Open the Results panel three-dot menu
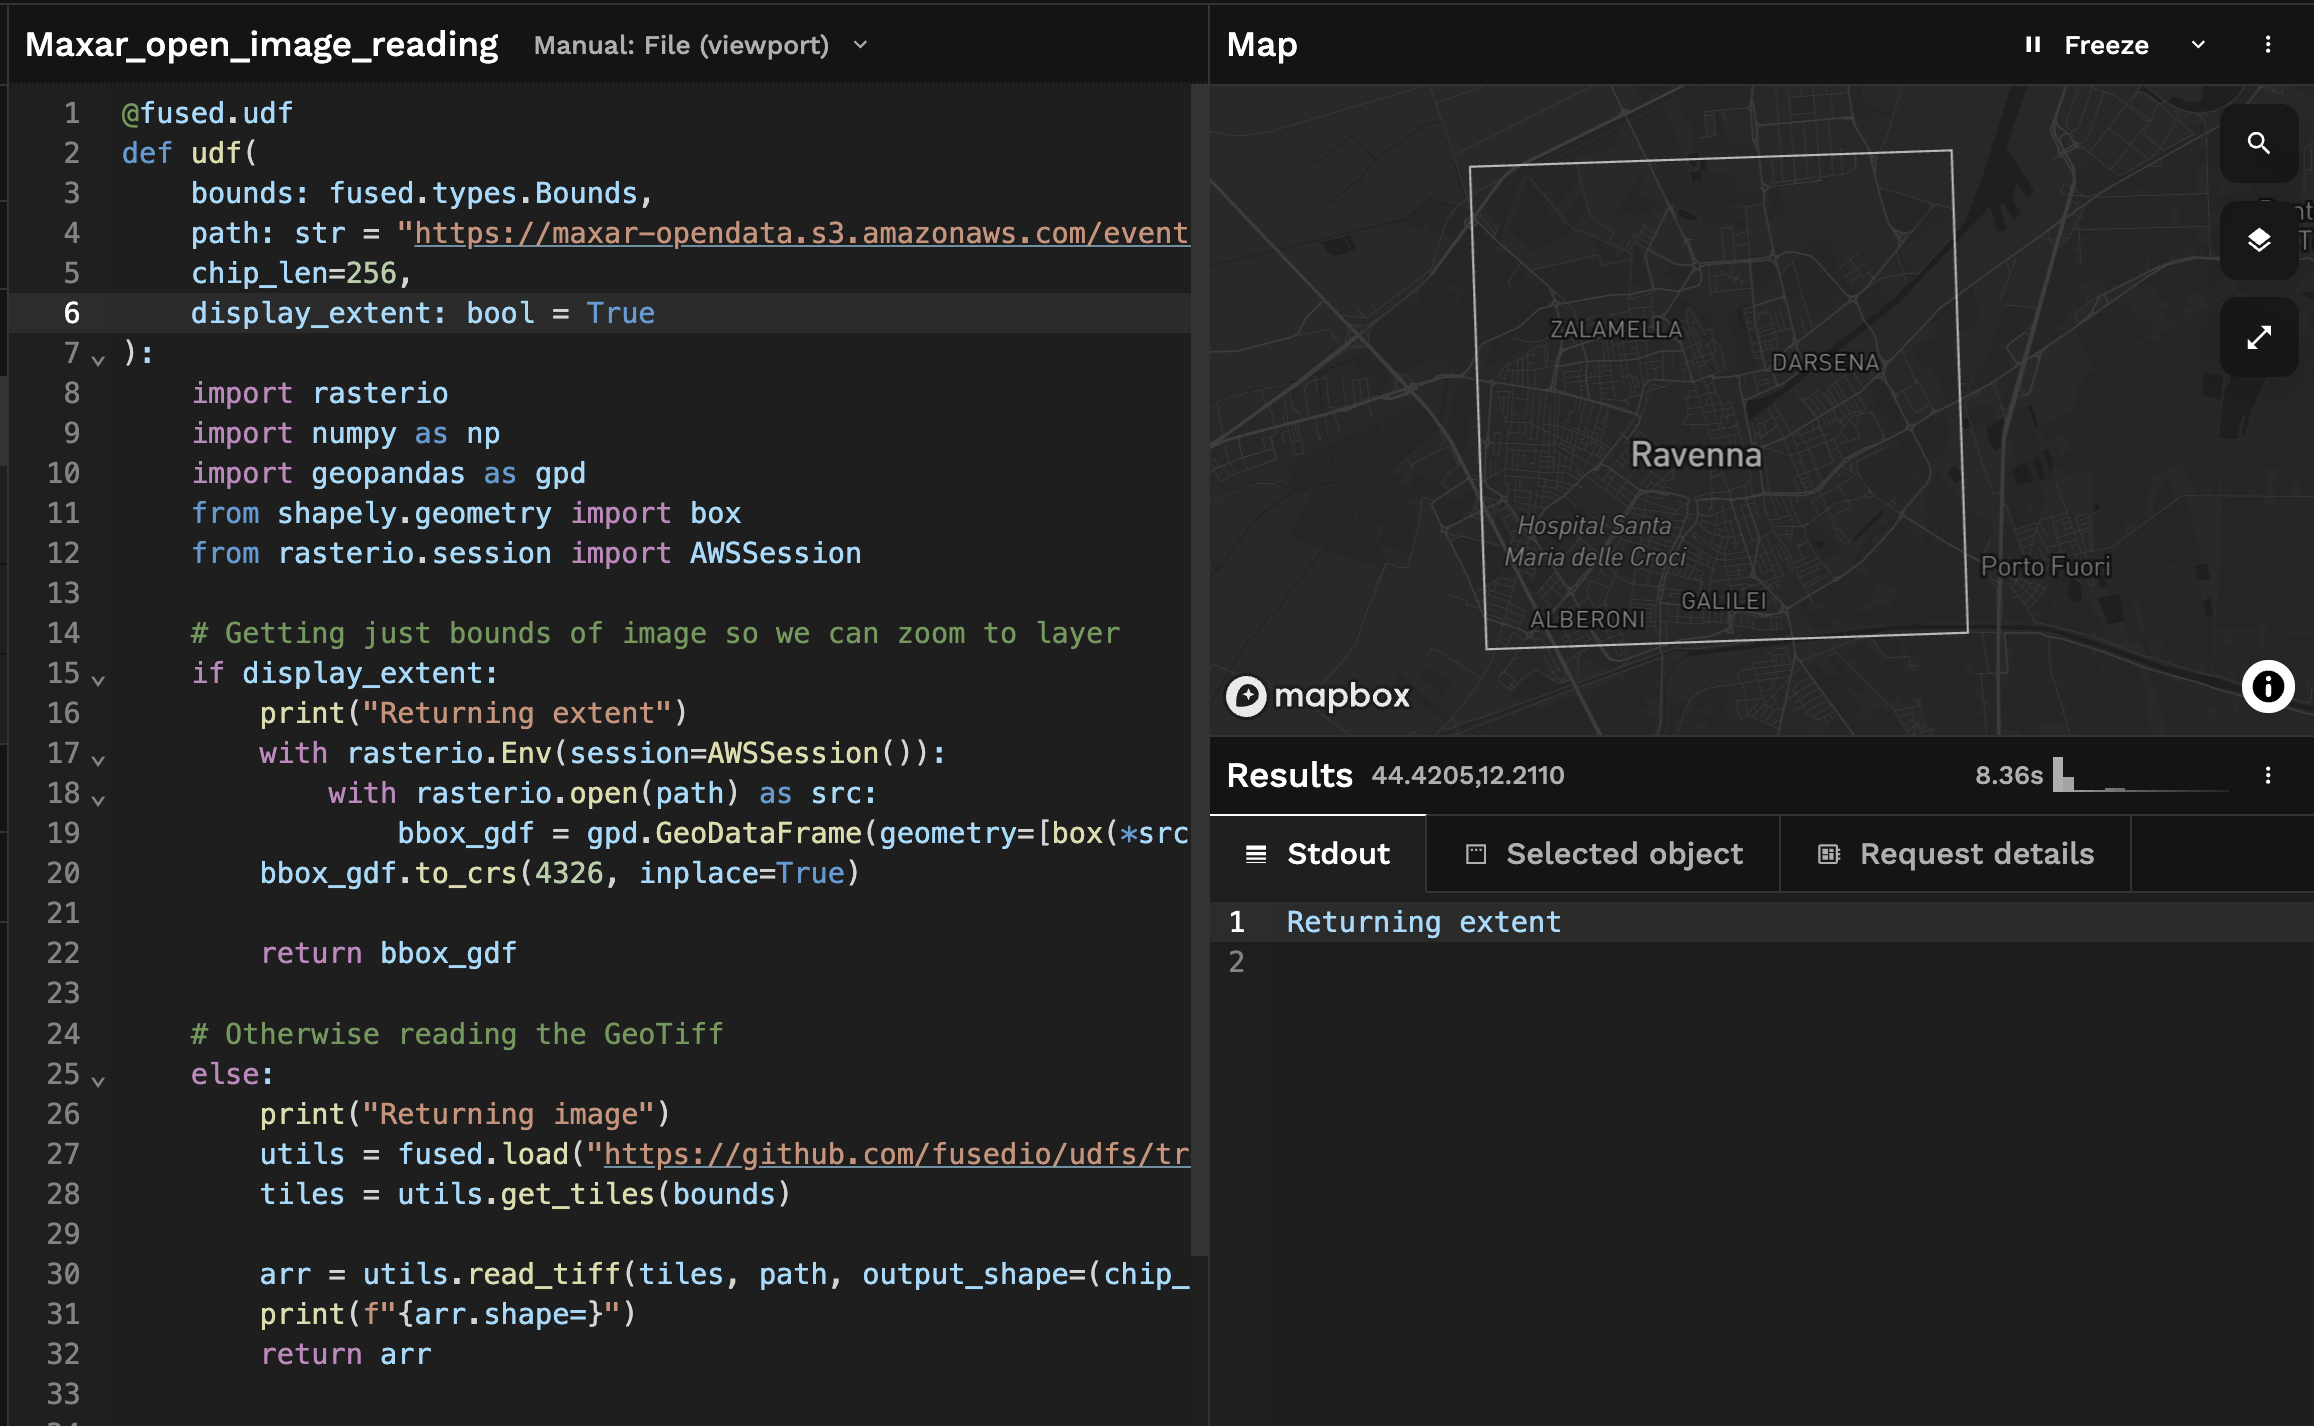 (x=2267, y=775)
